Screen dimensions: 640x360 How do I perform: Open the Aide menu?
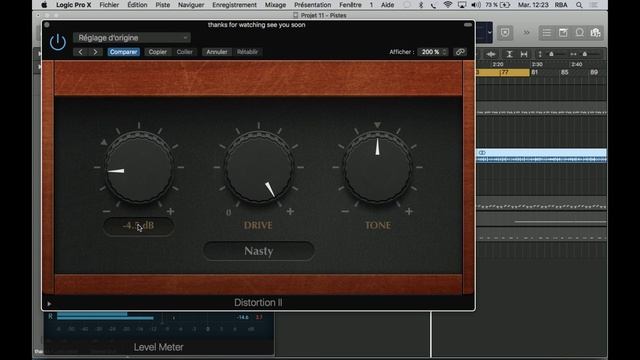387,5
